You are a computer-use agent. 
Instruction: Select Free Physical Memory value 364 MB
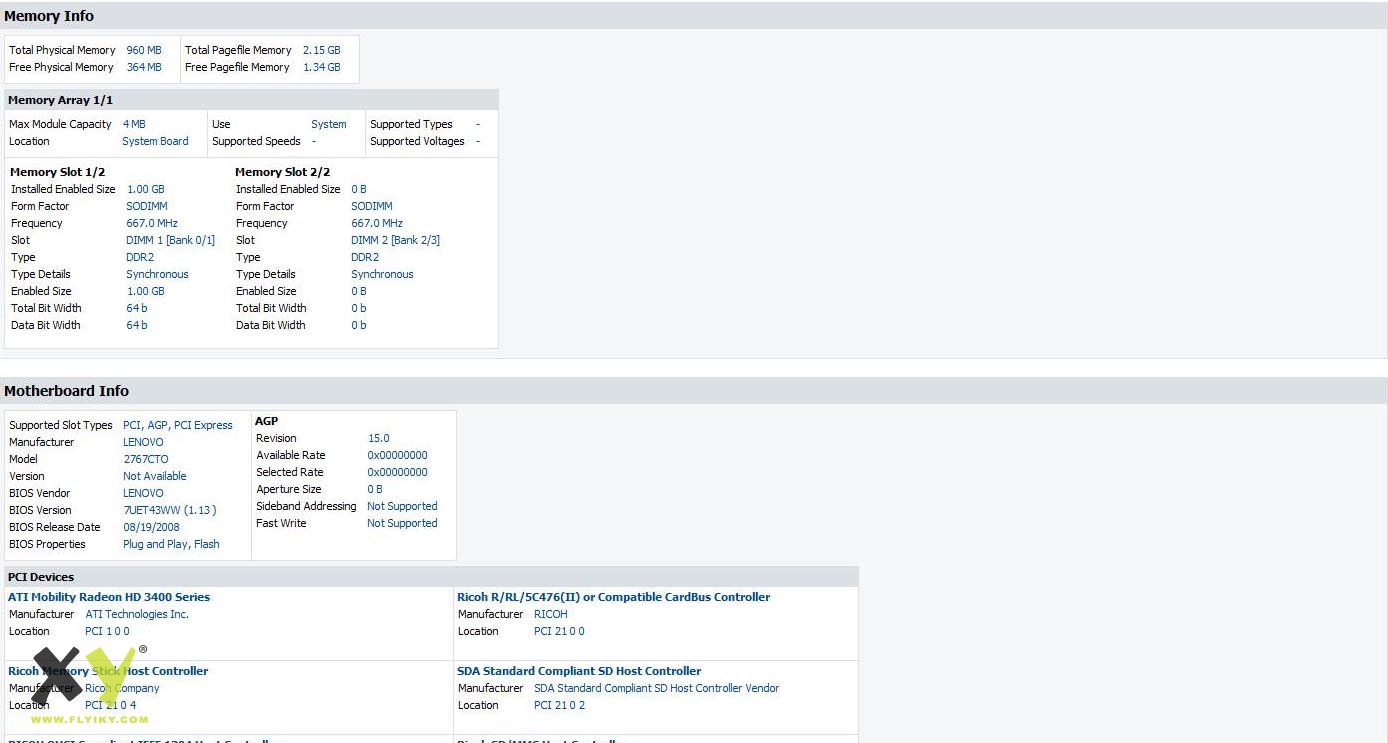coord(144,67)
